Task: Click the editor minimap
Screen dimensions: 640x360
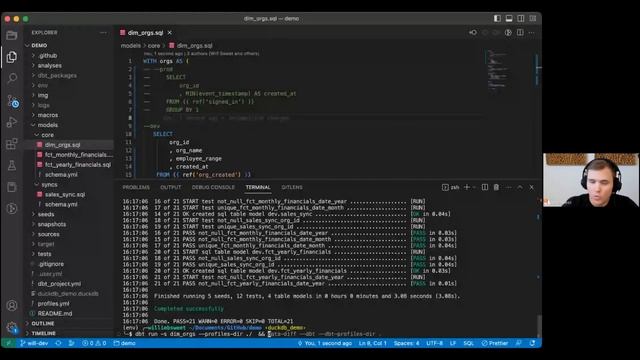Action: pos(498,69)
